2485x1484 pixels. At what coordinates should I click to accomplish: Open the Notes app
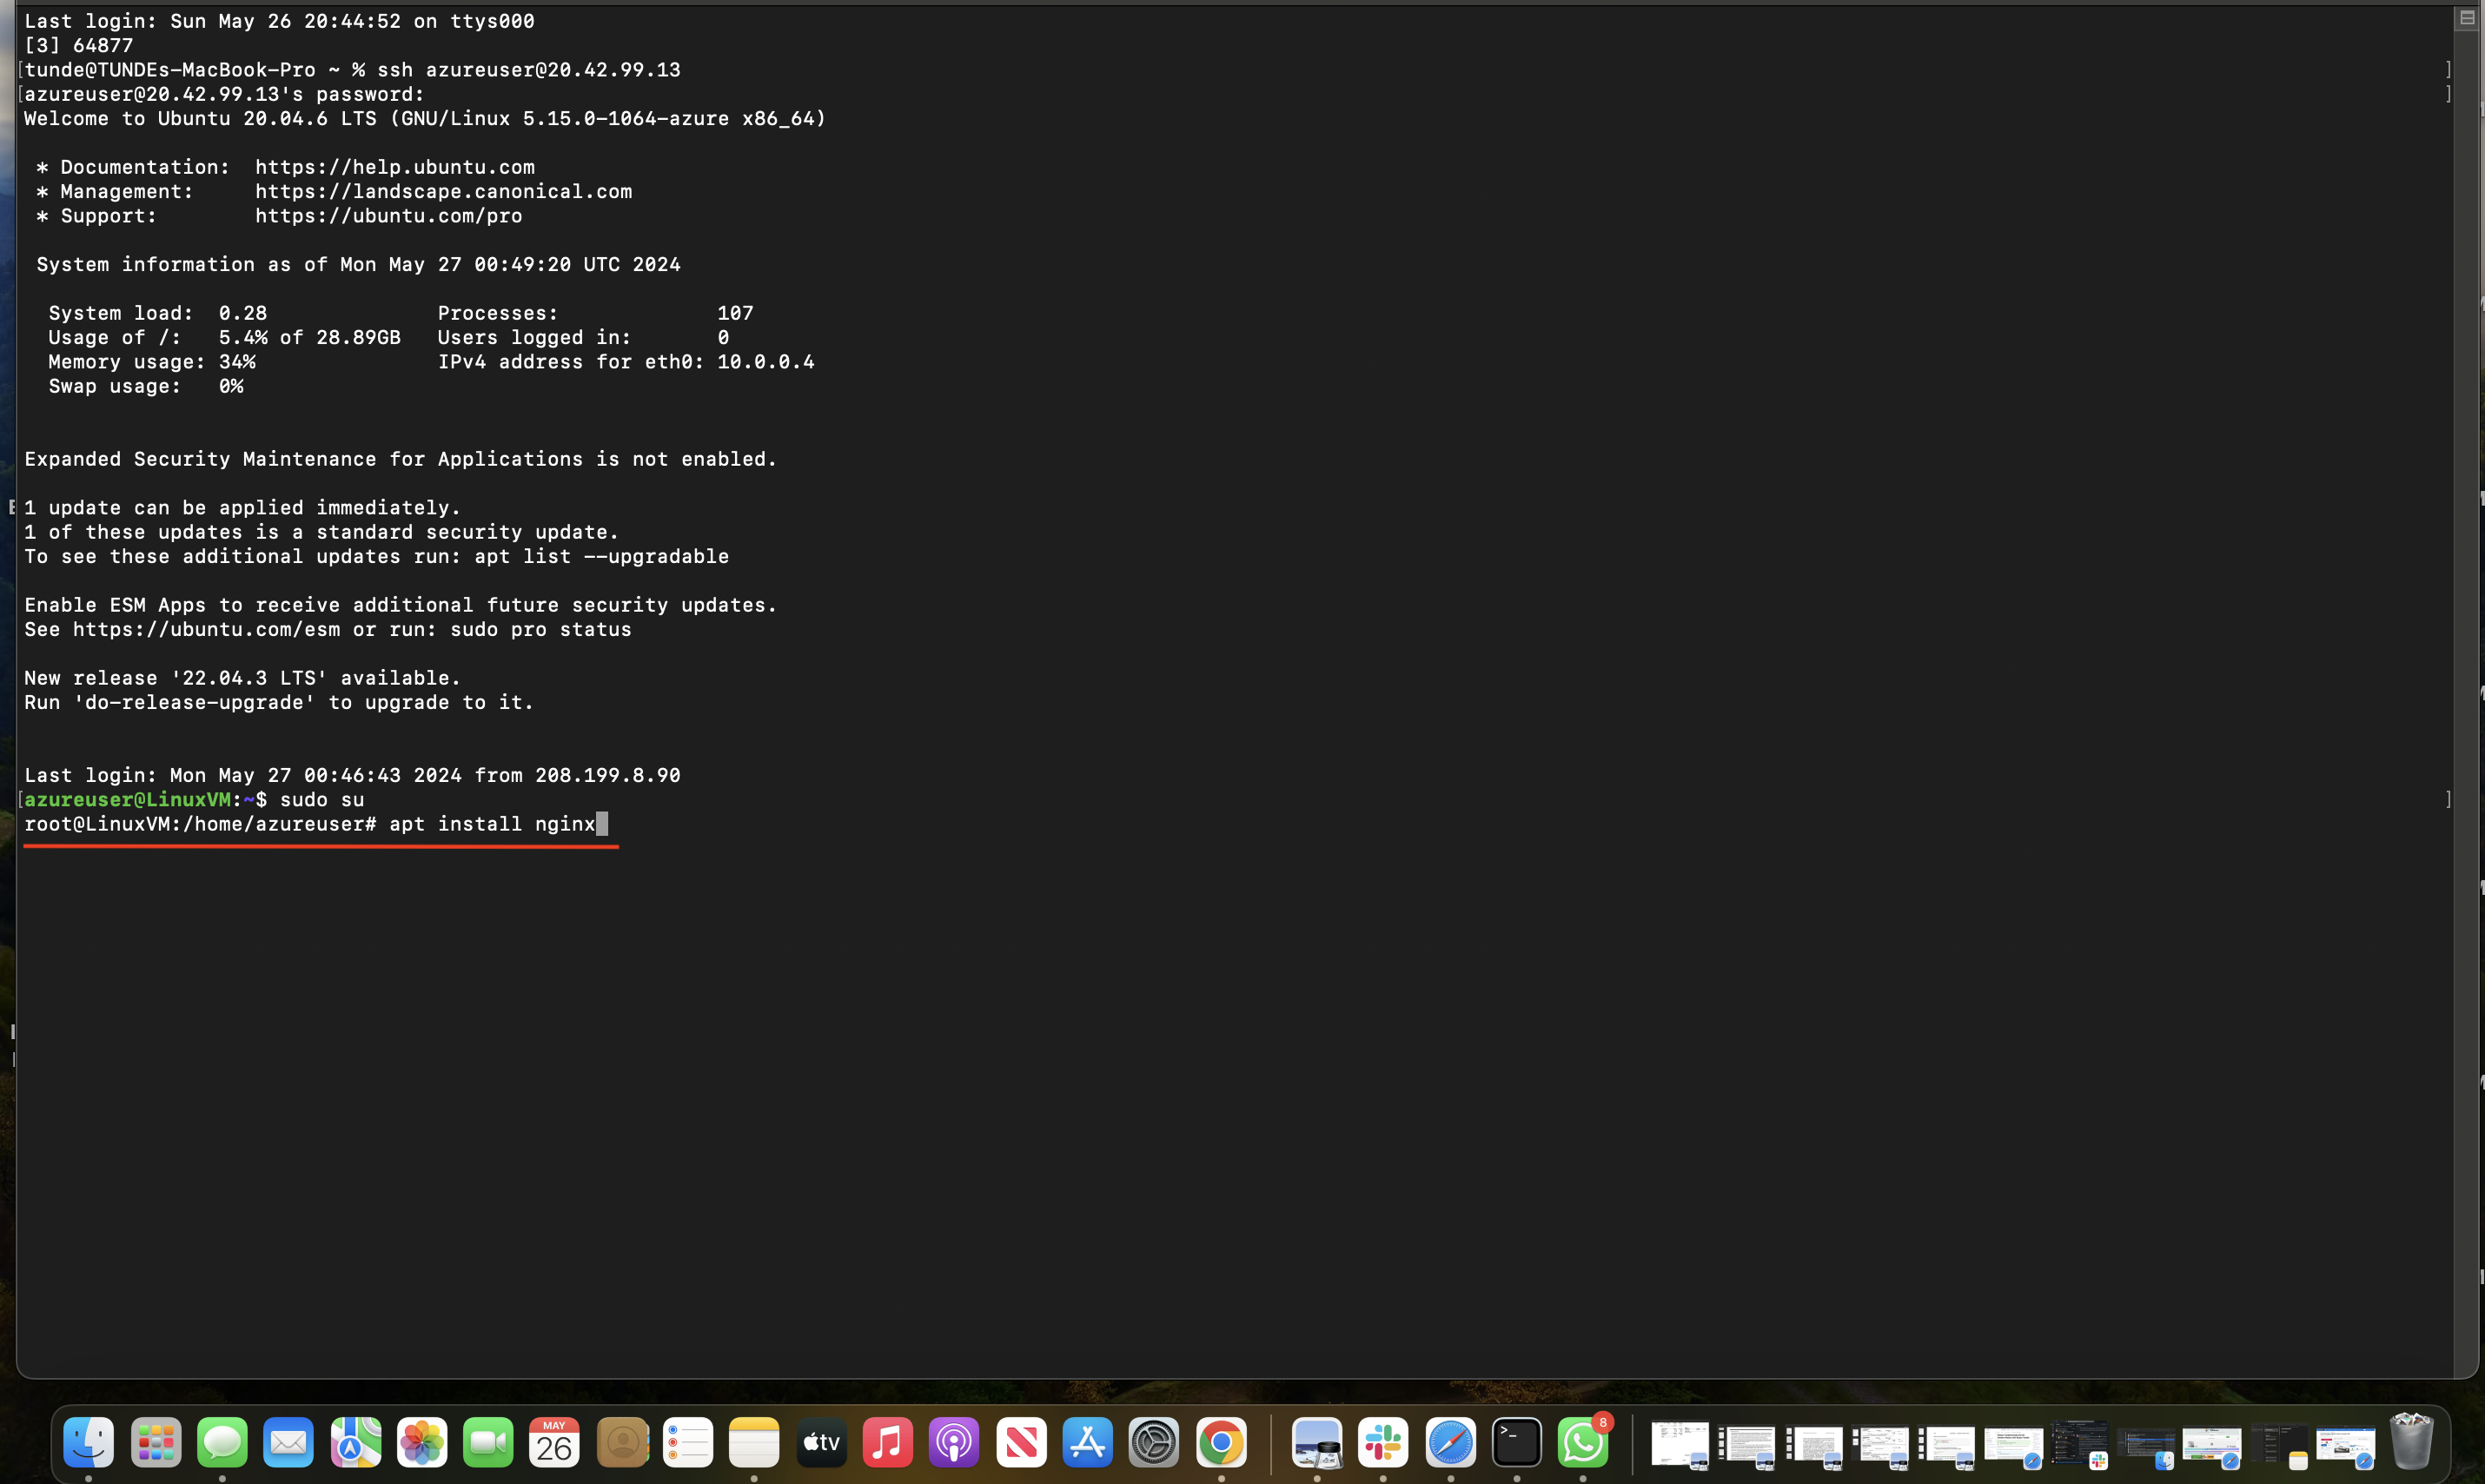coord(753,1443)
